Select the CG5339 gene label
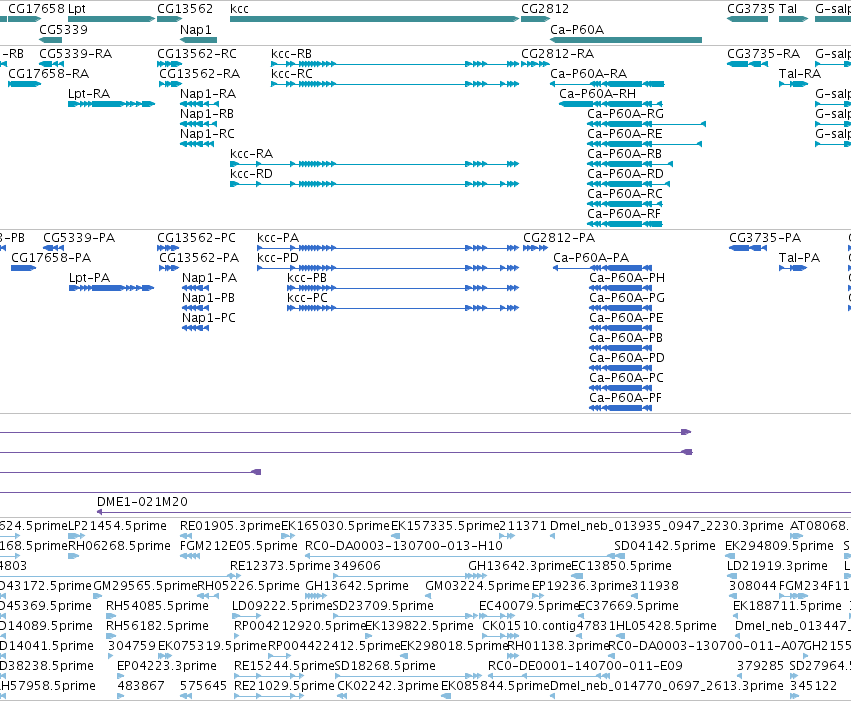851x701 pixels. coord(63,29)
